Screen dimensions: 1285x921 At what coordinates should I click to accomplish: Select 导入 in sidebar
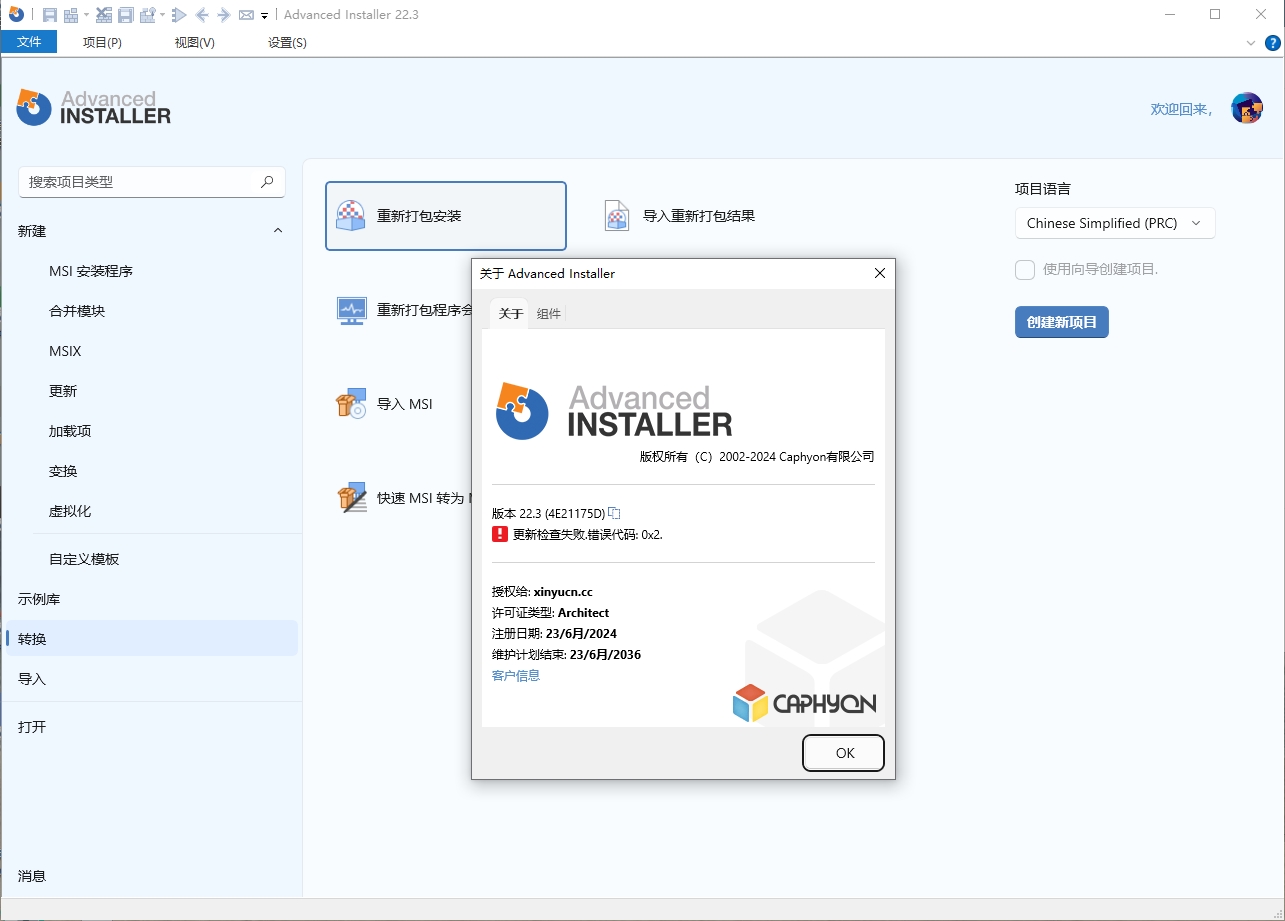(32, 679)
